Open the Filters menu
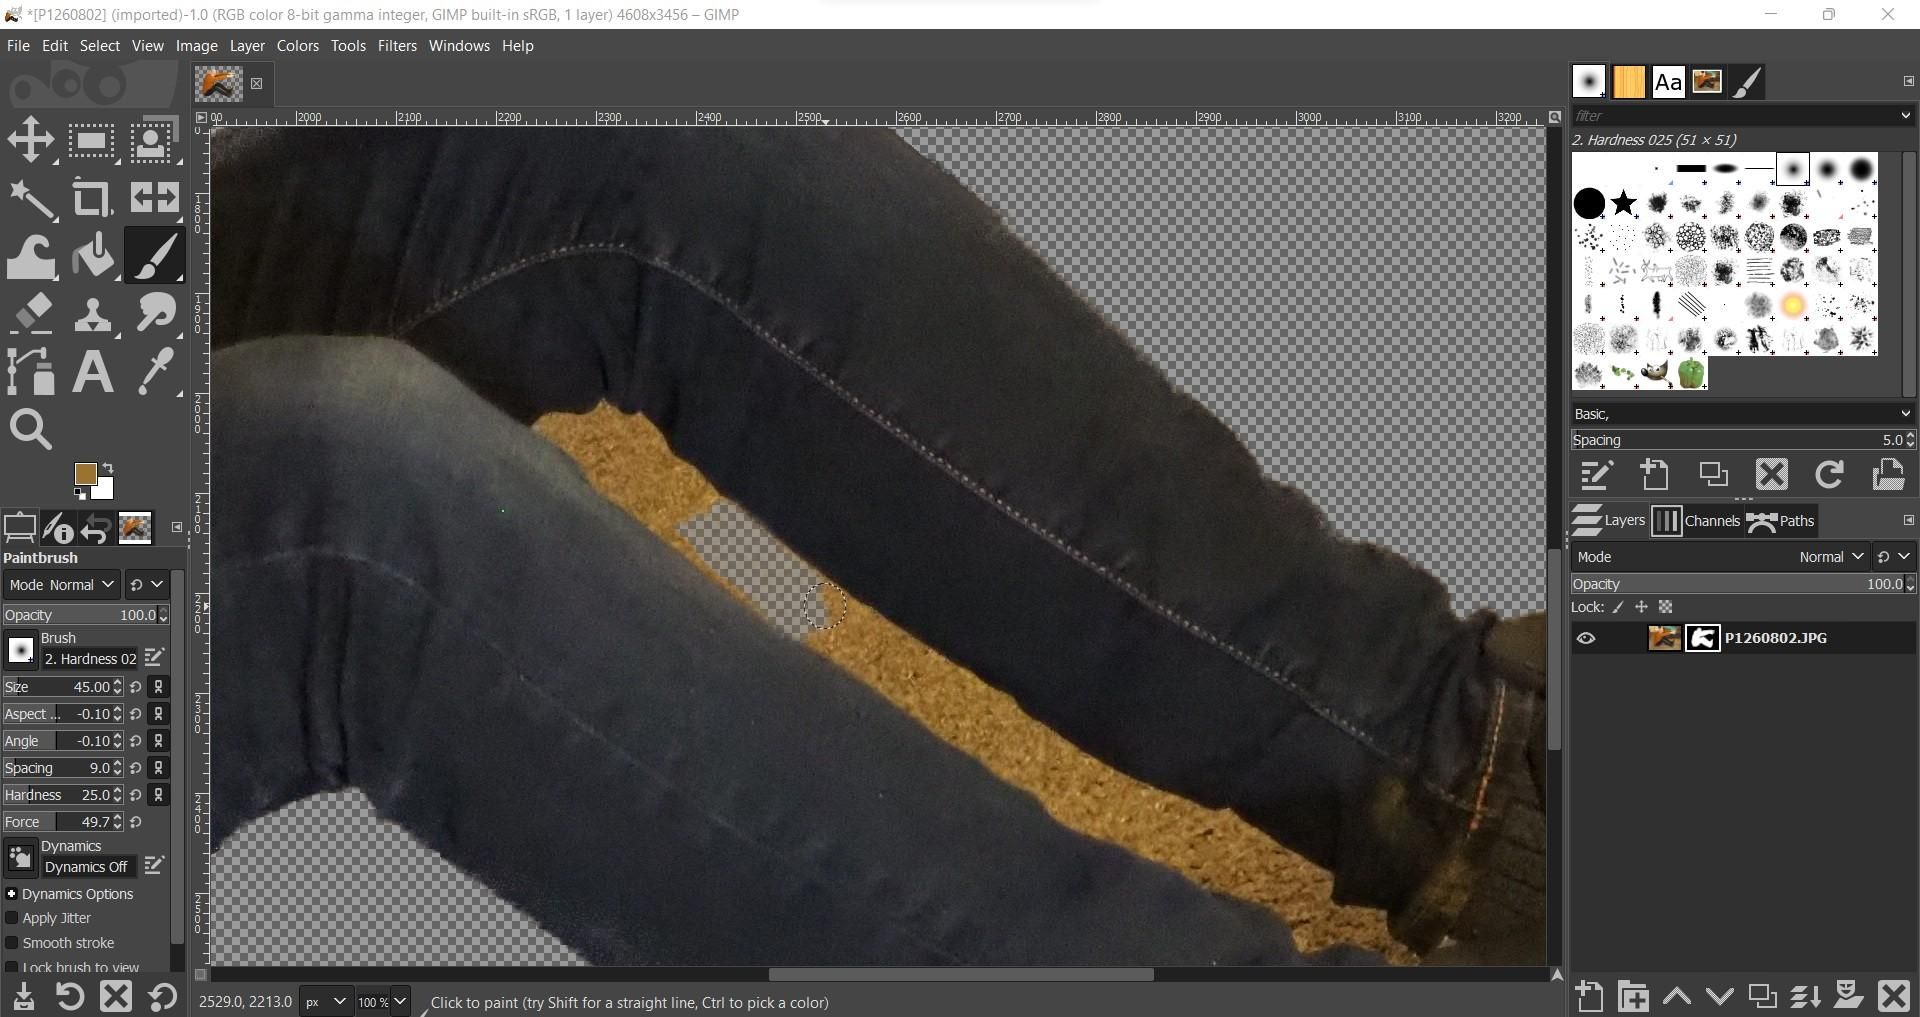1920x1017 pixels. coord(397,45)
